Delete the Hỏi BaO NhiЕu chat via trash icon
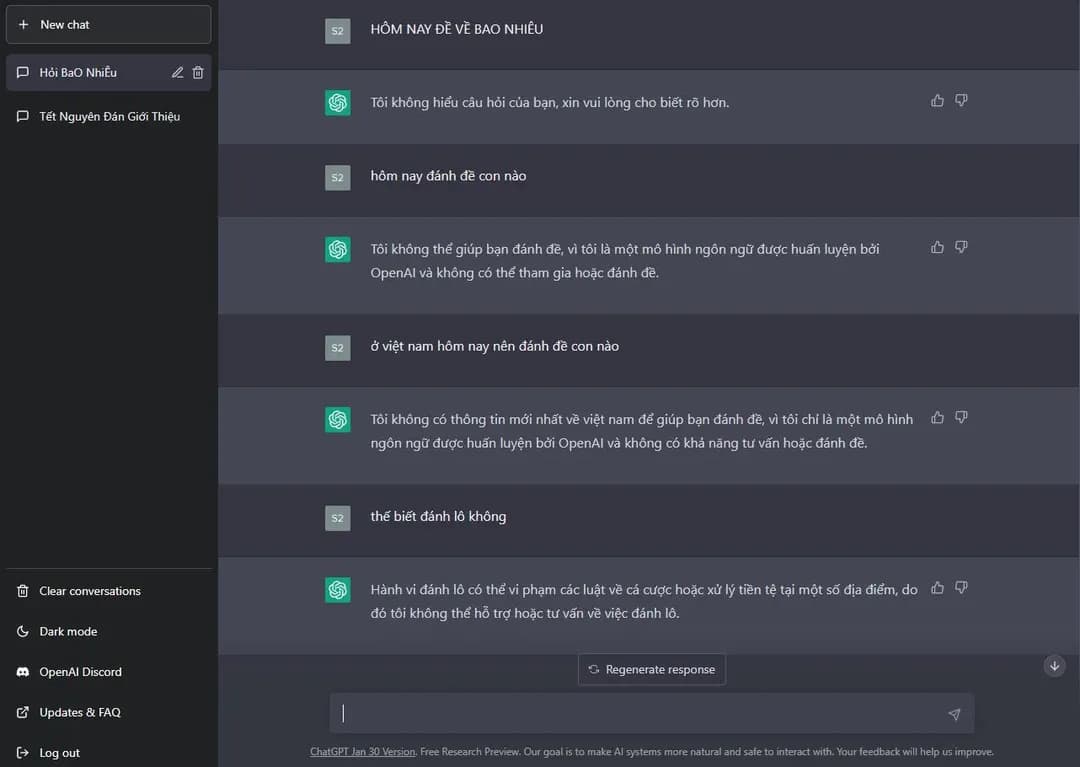Screen dimensions: 1080x767 click(x=198, y=72)
